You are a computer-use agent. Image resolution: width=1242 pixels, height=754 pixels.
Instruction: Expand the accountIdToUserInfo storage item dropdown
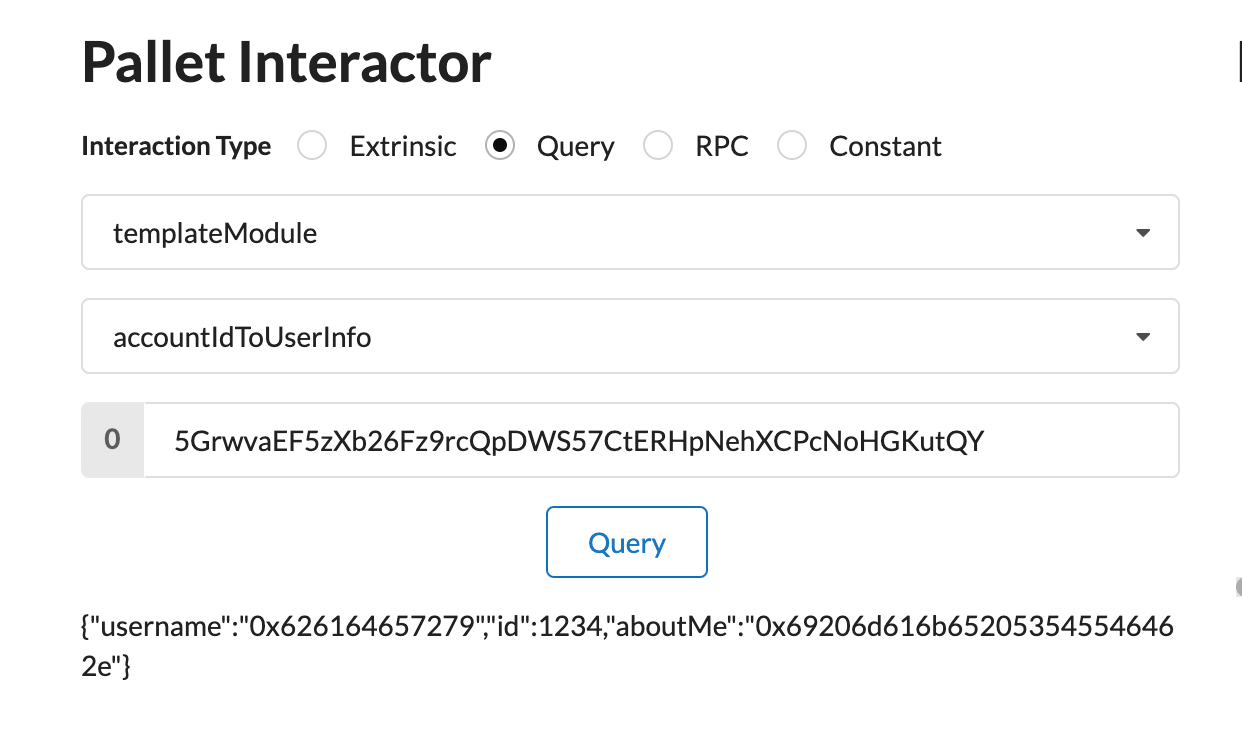pyautogui.click(x=630, y=337)
